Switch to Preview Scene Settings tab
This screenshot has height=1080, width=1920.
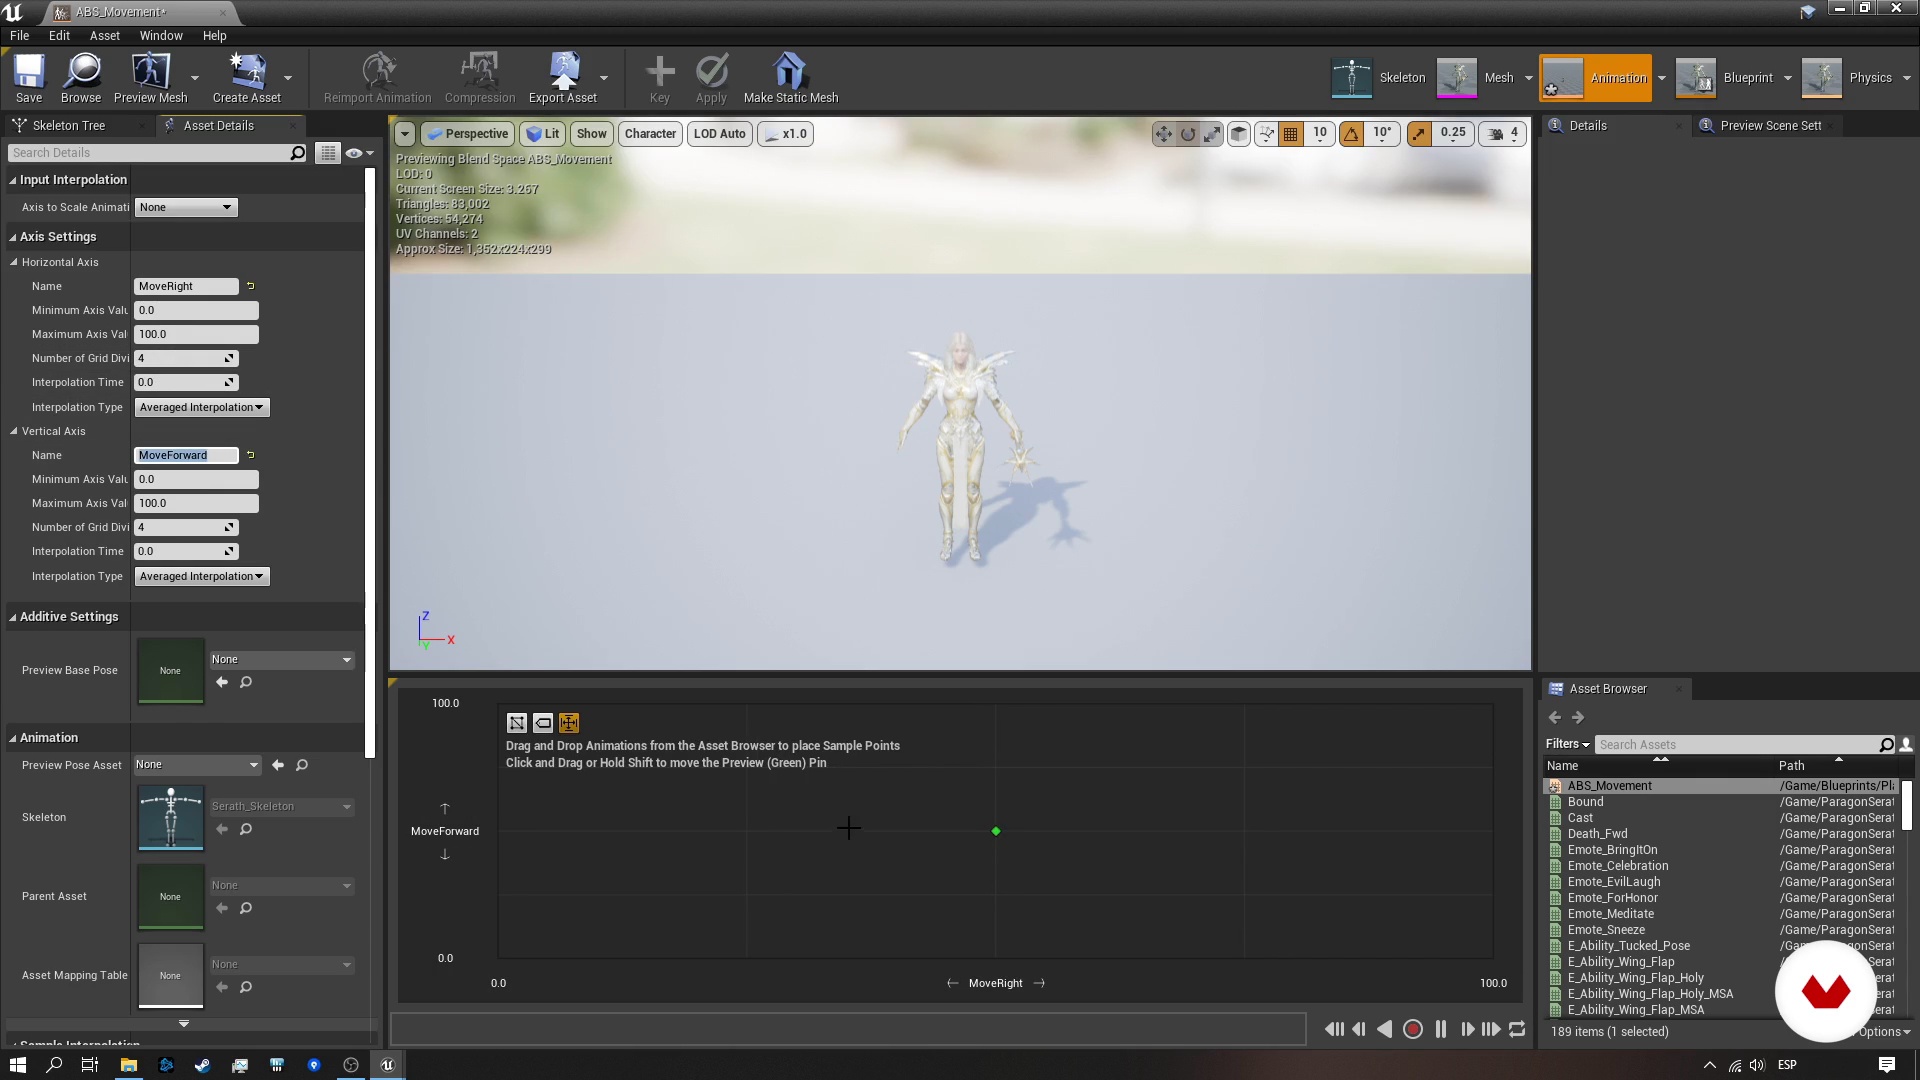tap(1770, 125)
